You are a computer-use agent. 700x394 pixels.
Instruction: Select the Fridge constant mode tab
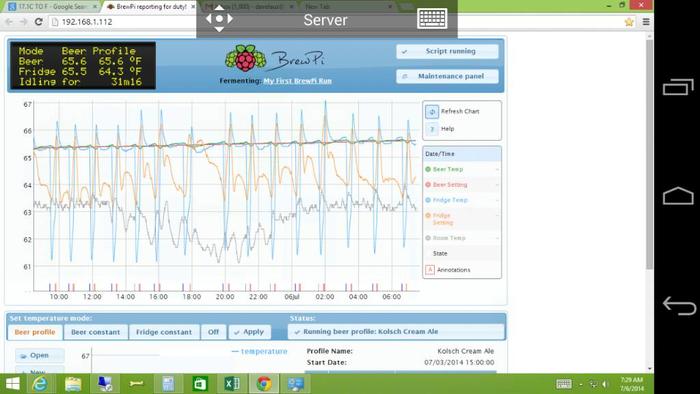164,332
